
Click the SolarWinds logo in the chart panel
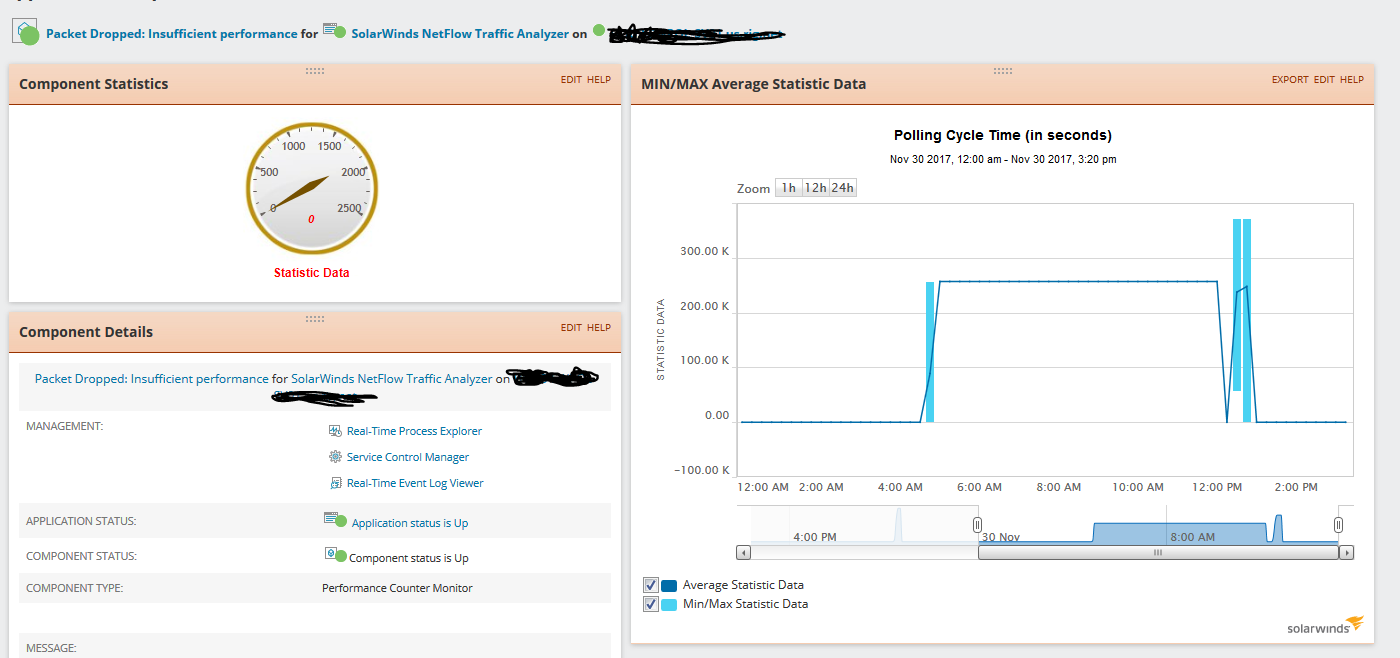(x=1324, y=626)
